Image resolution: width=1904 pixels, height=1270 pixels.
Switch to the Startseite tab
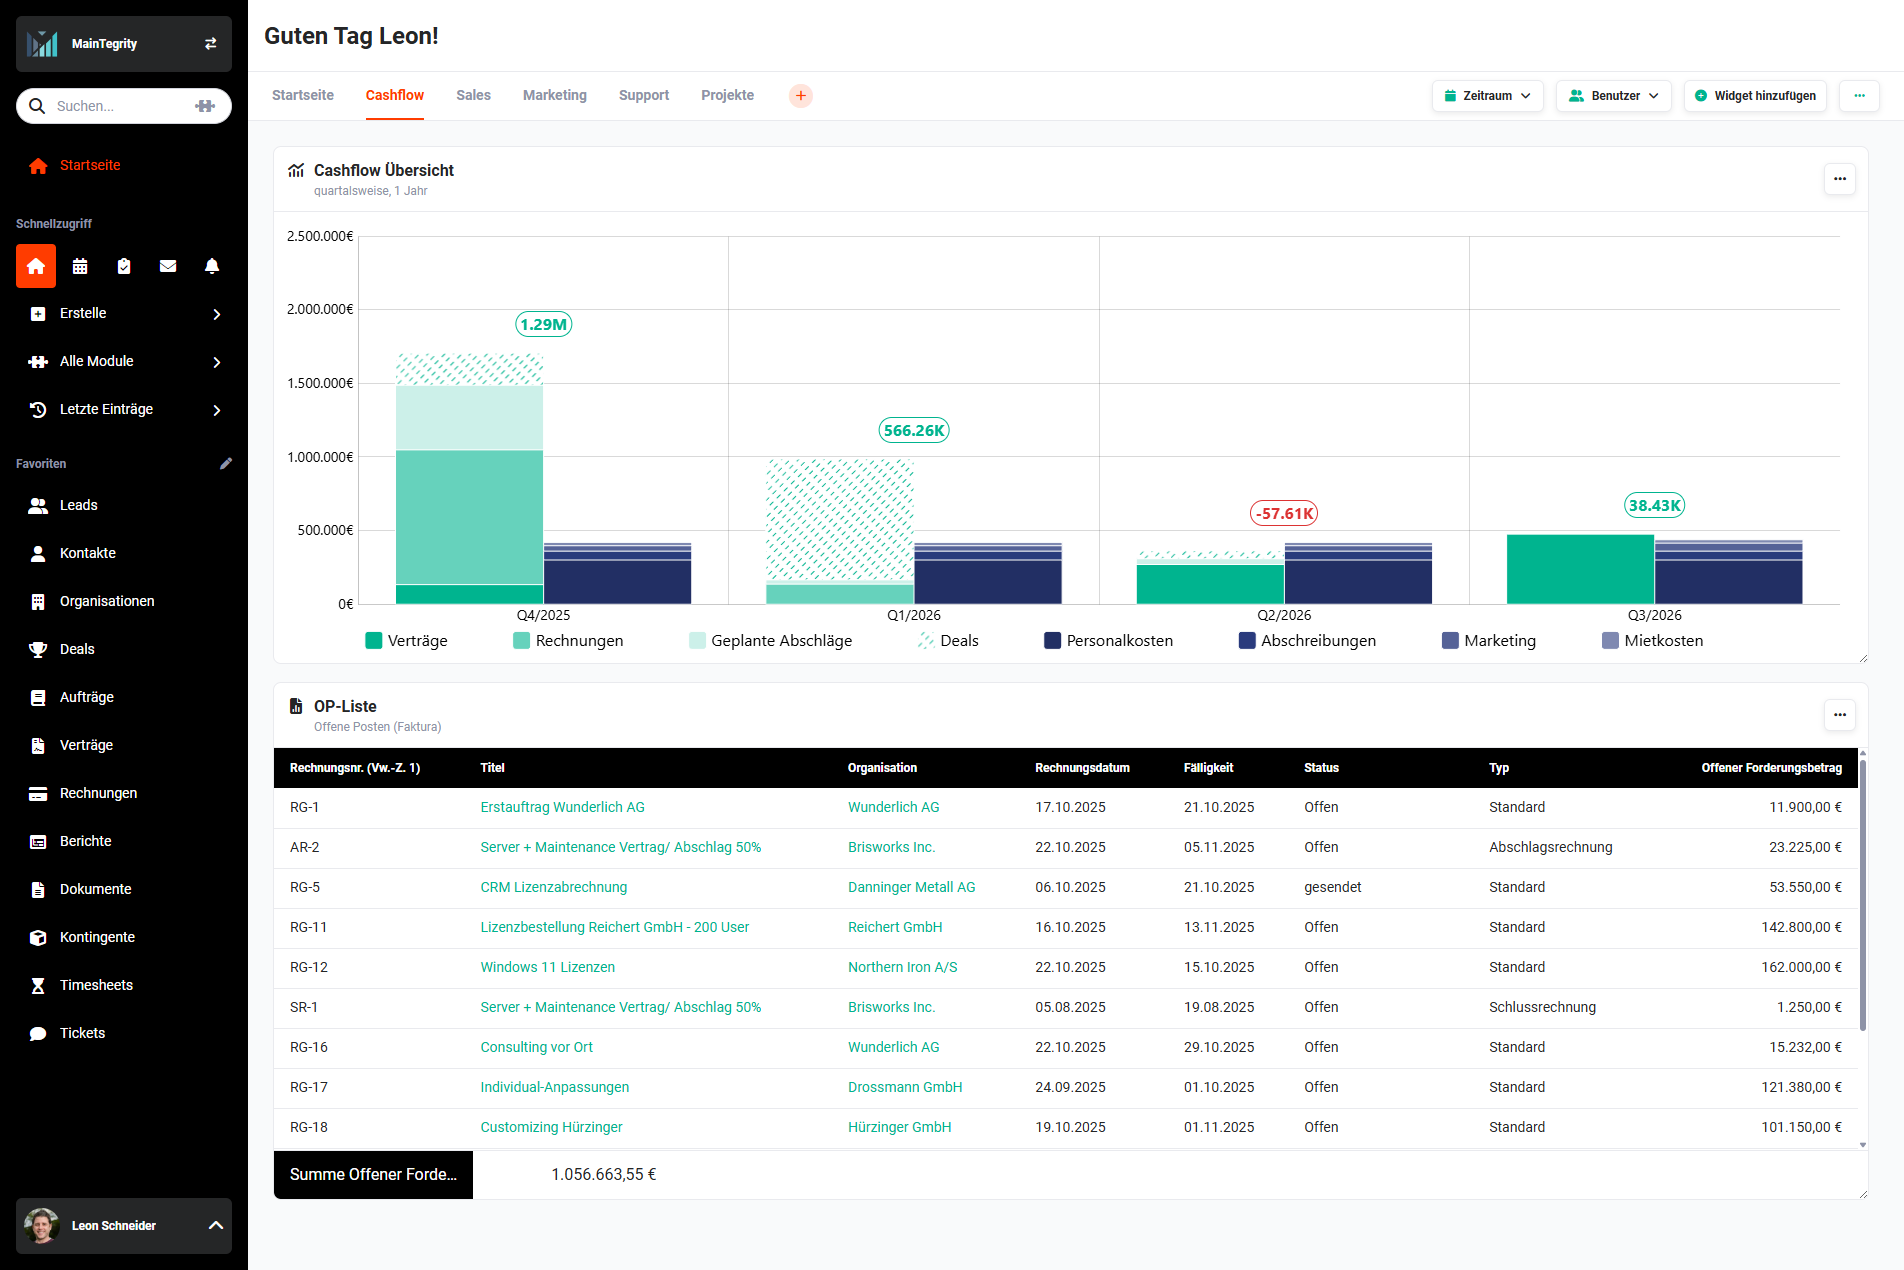pyautogui.click(x=303, y=95)
